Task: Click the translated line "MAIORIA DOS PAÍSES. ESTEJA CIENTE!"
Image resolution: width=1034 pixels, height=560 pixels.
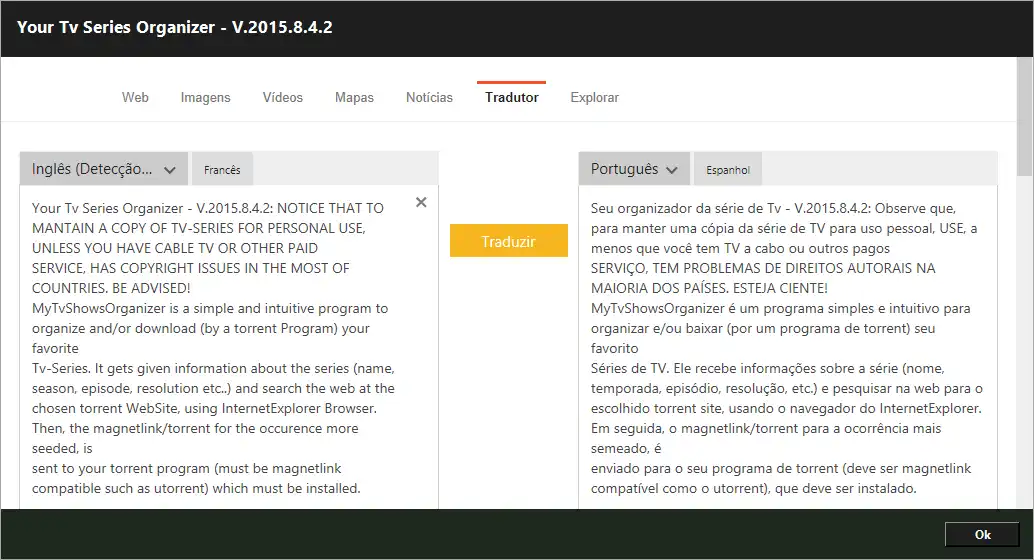Action: [x=709, y=288]
